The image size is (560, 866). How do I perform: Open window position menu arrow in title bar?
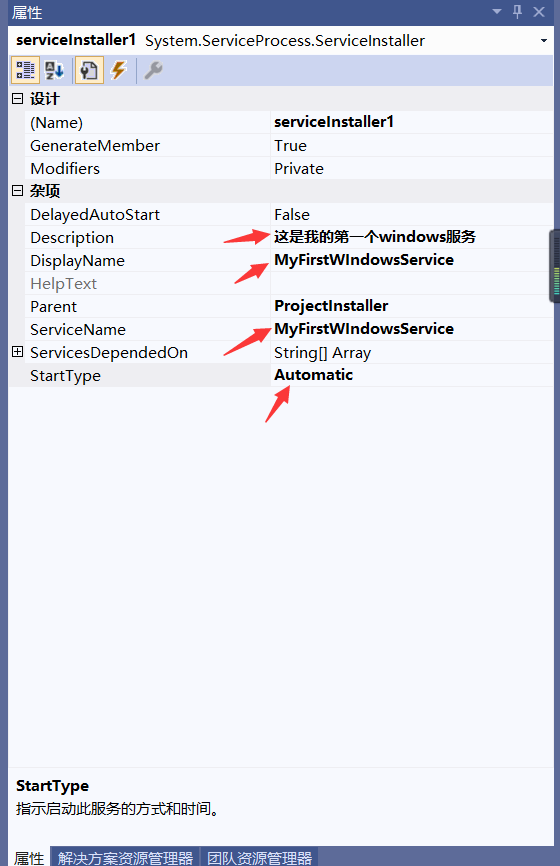click(497, 12)
